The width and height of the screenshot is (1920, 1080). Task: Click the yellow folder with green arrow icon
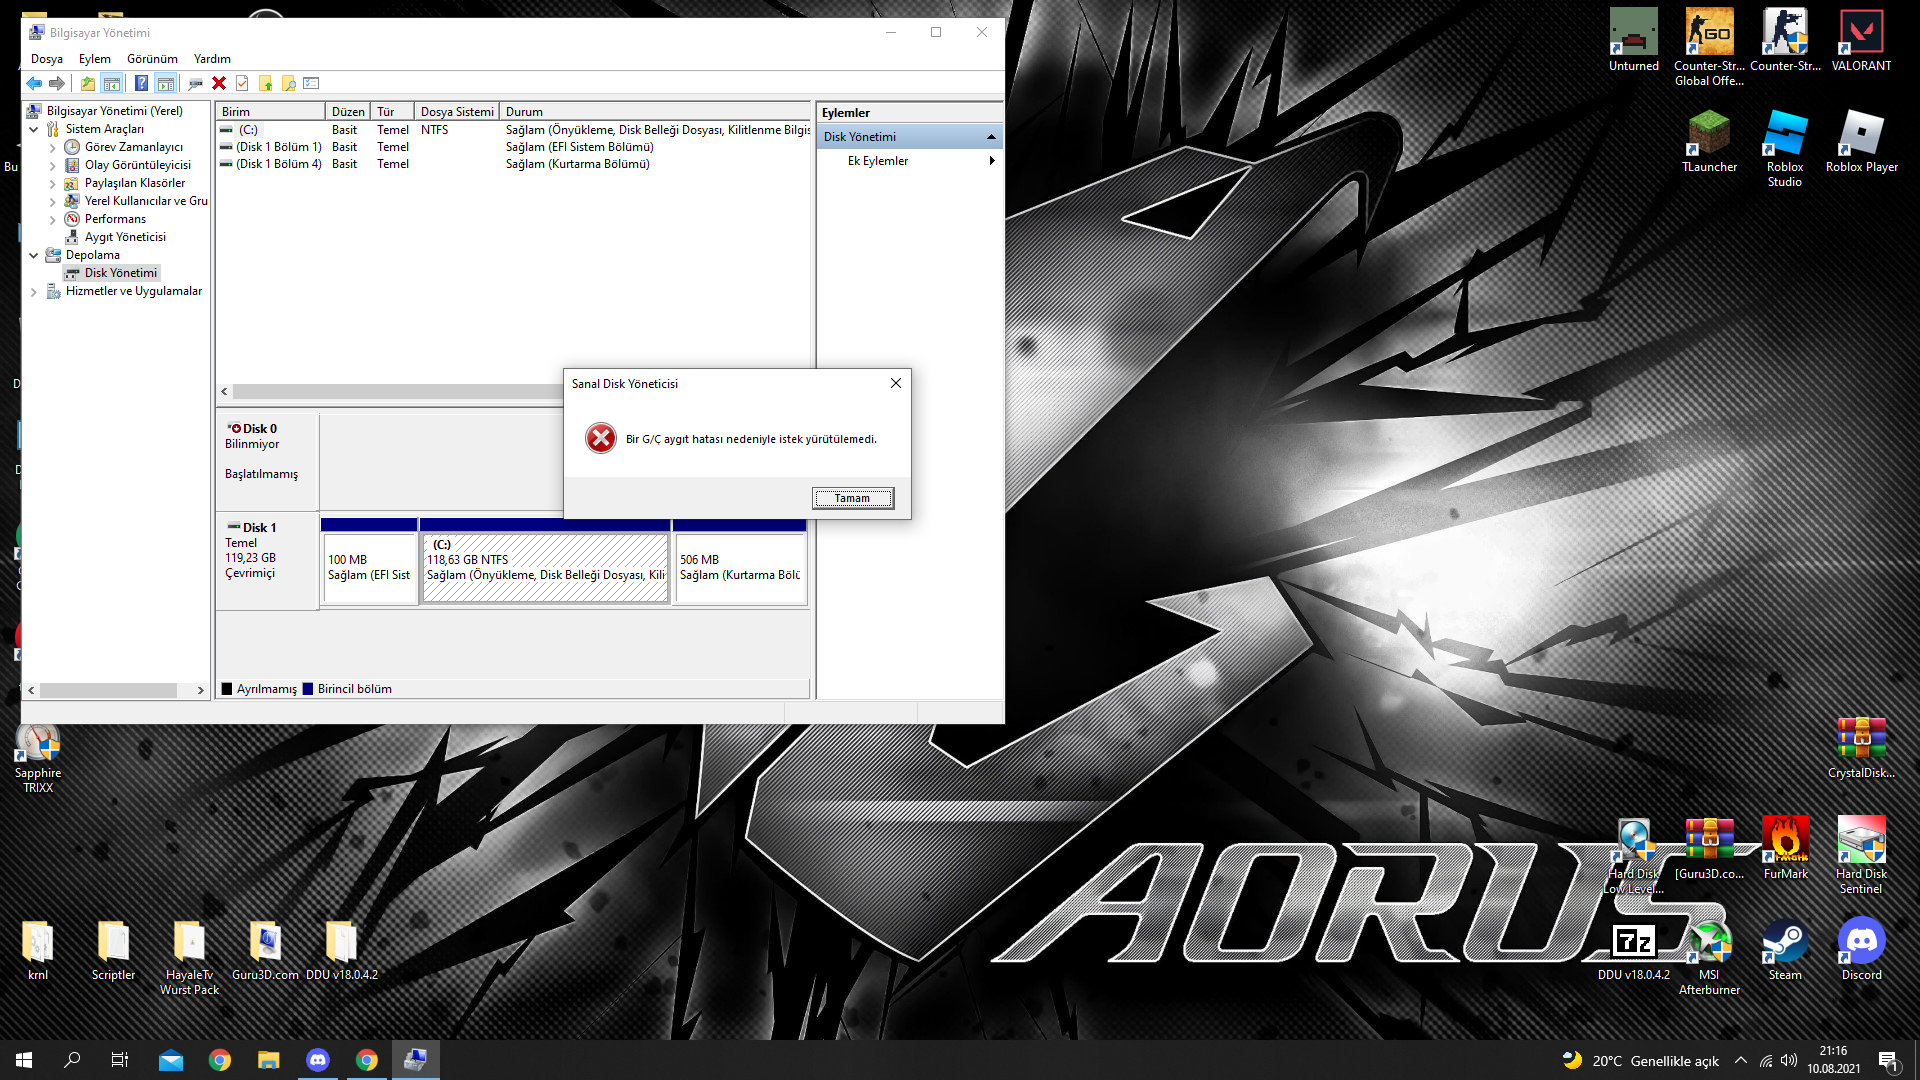click(265, 84)
